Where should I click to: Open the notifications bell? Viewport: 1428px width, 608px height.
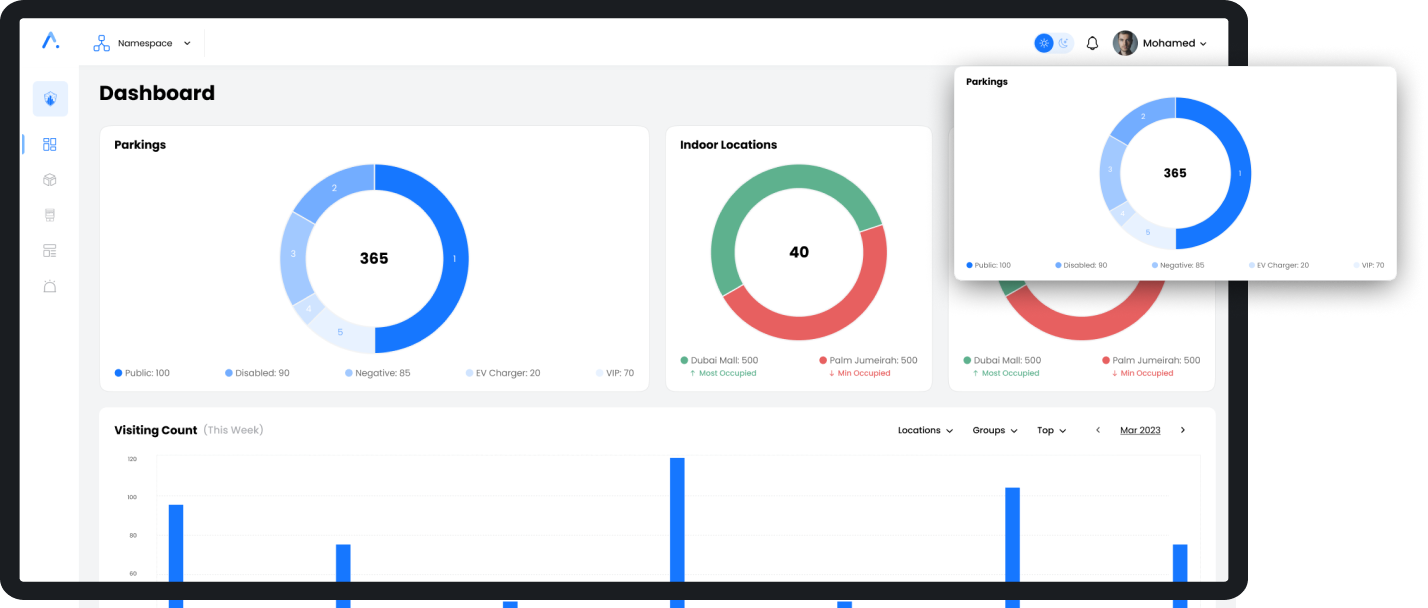(1092, 43)
